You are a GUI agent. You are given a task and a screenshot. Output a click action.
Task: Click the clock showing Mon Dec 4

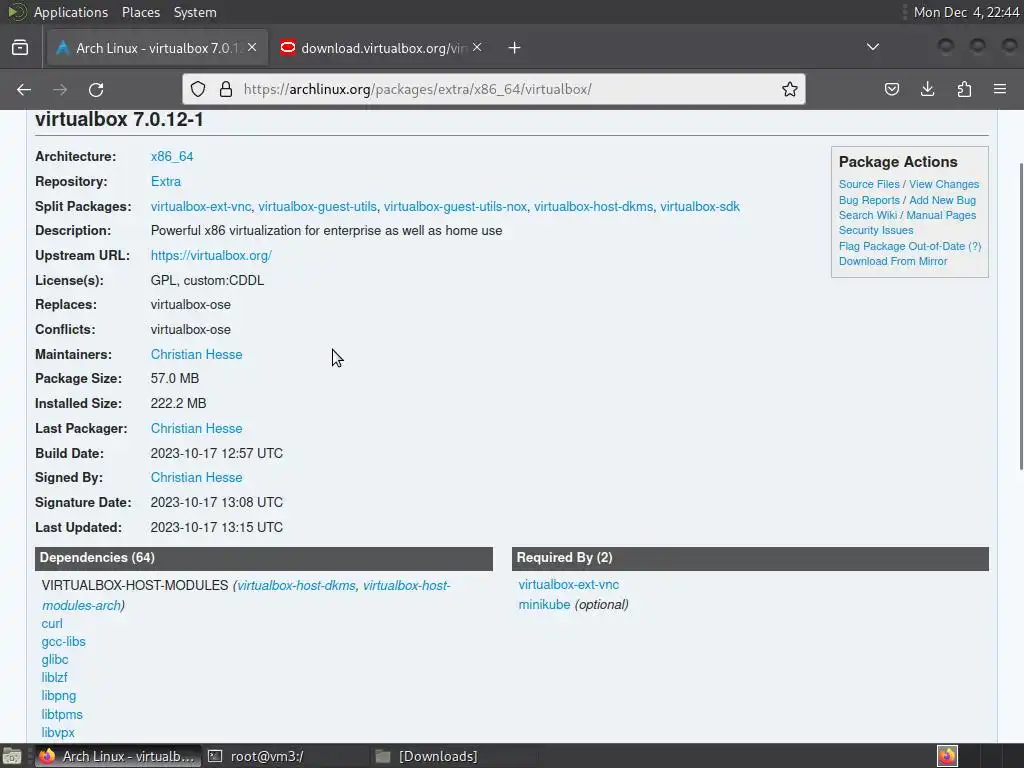point(966,12)
